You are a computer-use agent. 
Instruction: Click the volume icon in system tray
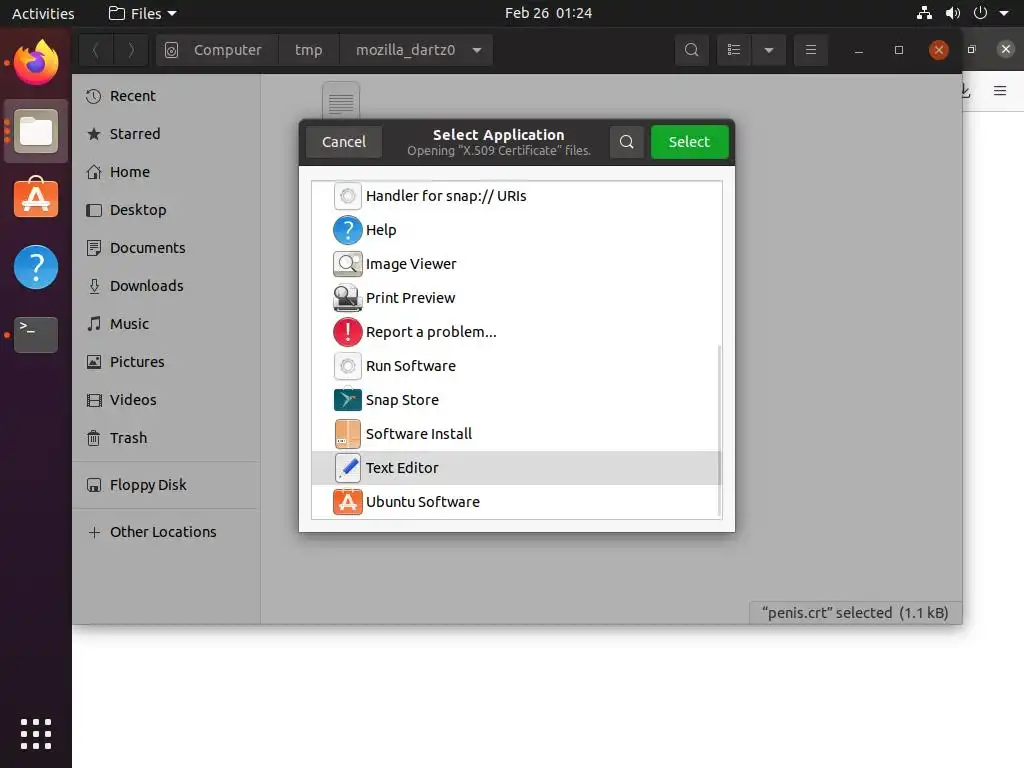click(953, 13)
